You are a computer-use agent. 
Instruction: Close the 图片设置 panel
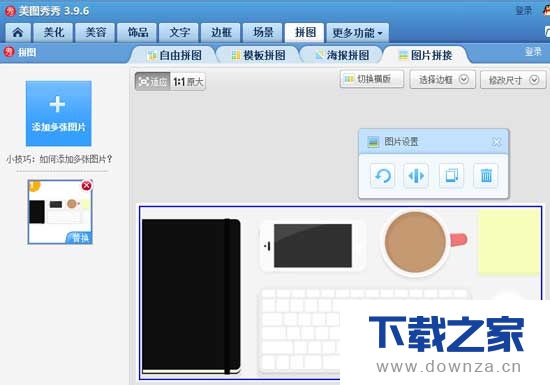(496, 142)
